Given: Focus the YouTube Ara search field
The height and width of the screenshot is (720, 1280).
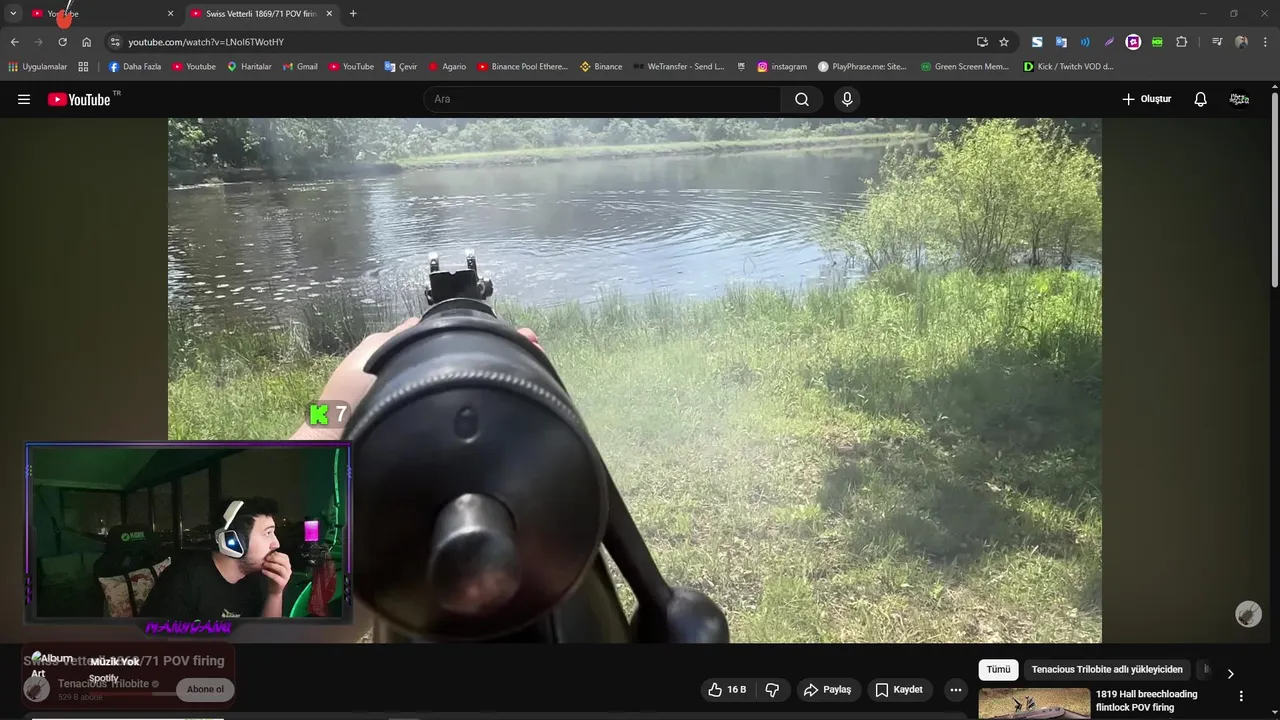Looking at the screenshot, I should (602, 99).
